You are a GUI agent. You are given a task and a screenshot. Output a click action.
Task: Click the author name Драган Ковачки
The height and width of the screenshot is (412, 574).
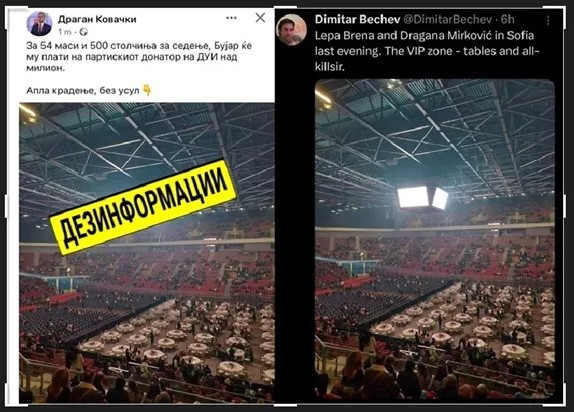[x=97, y=19]
